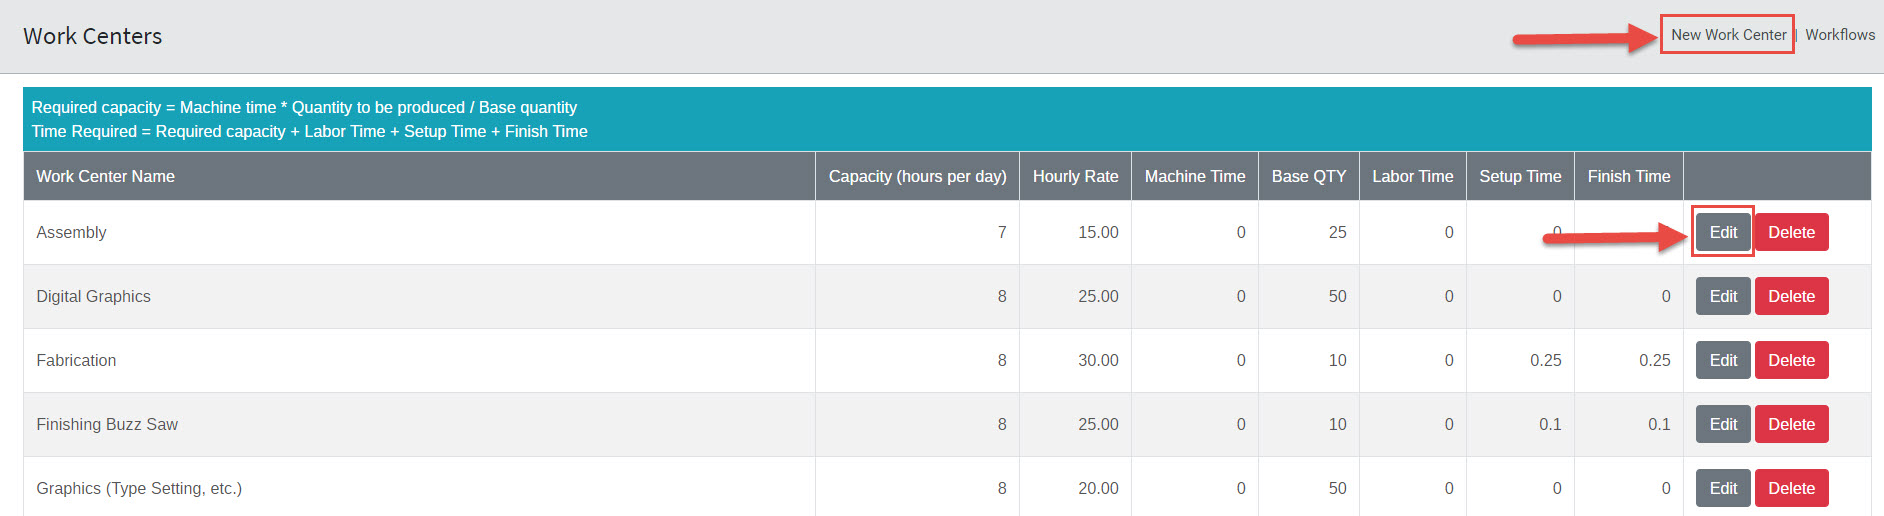1884x516 pixels.
Task: Delete the Graphics (Type Setting, etc.) row
Action: pos(1791,489)
